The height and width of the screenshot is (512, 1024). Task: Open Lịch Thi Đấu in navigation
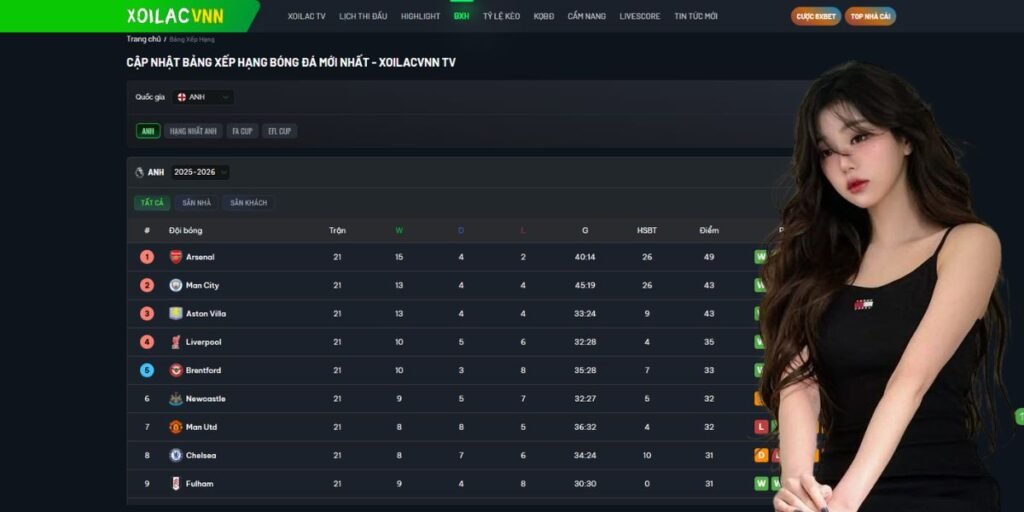pyautogui.click(x=363, y=17)
